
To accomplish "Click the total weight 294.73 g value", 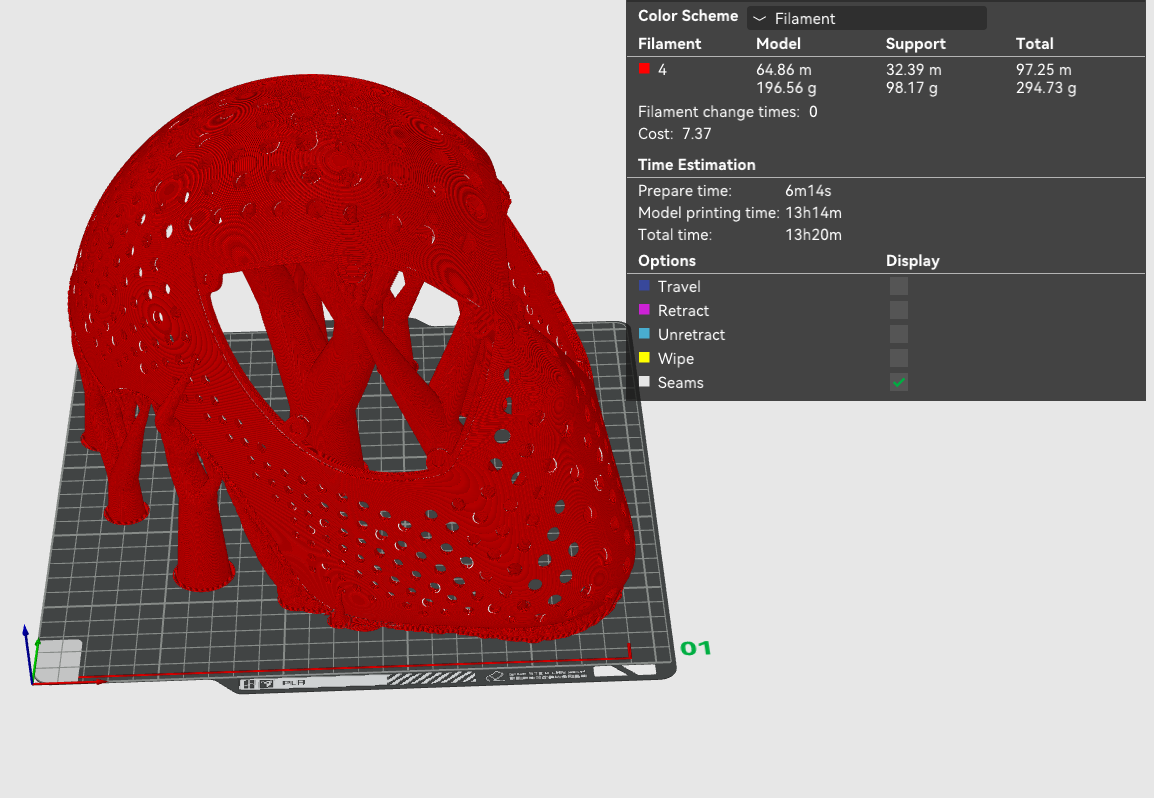I will point(1046,88).
